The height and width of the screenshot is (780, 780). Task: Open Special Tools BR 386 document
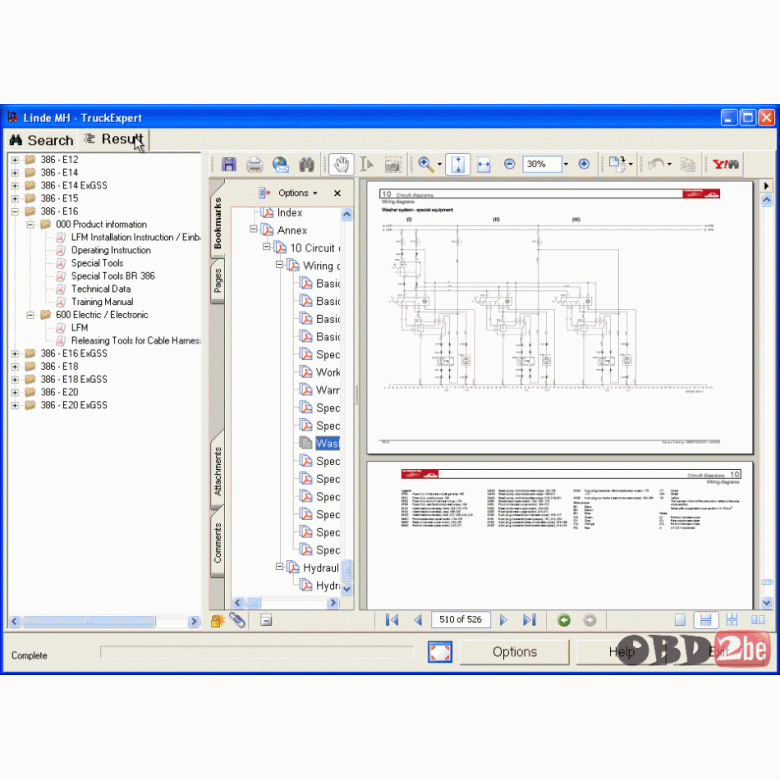click(x=113, y=276)
